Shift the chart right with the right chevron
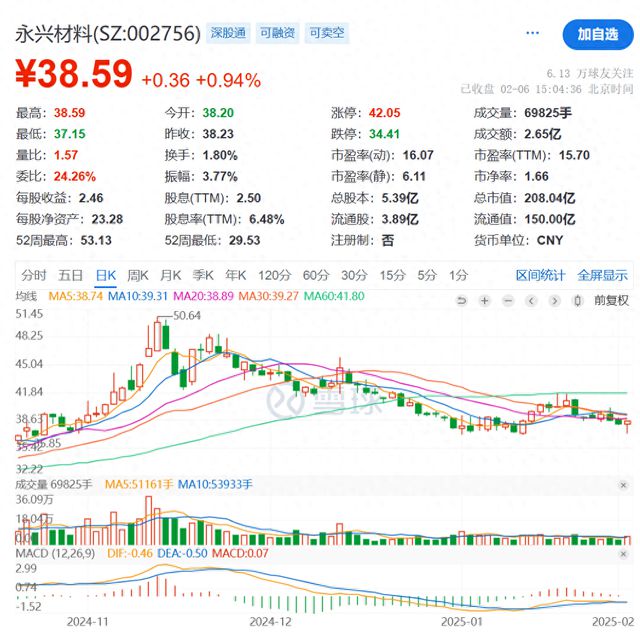640x636 pixels. (x=554, y=301)
